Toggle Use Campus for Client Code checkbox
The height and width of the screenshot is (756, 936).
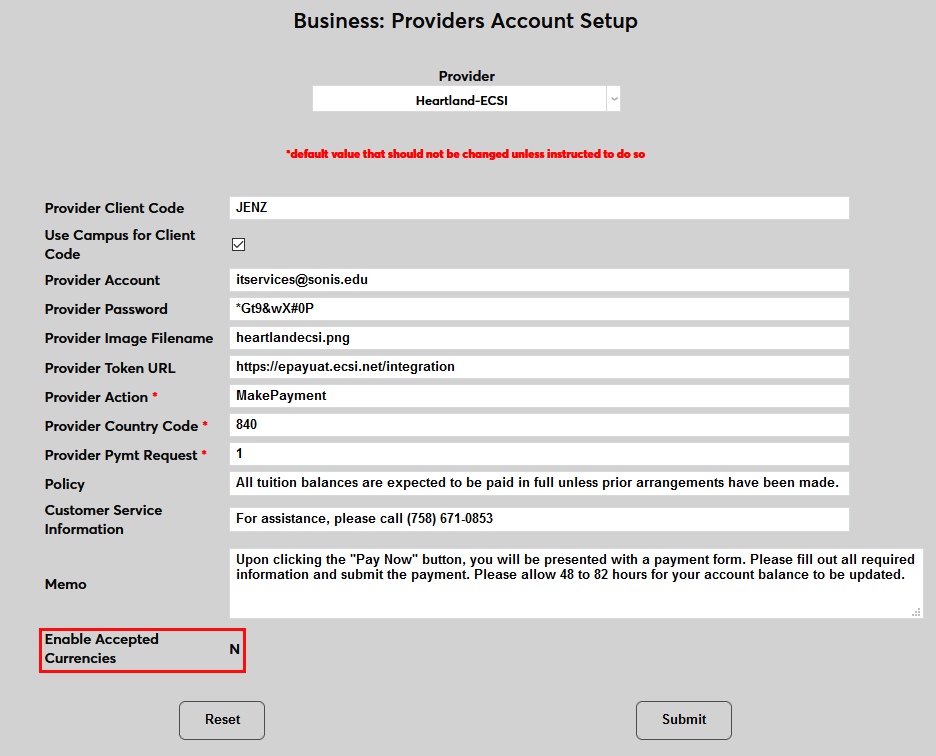coord(239,244)
